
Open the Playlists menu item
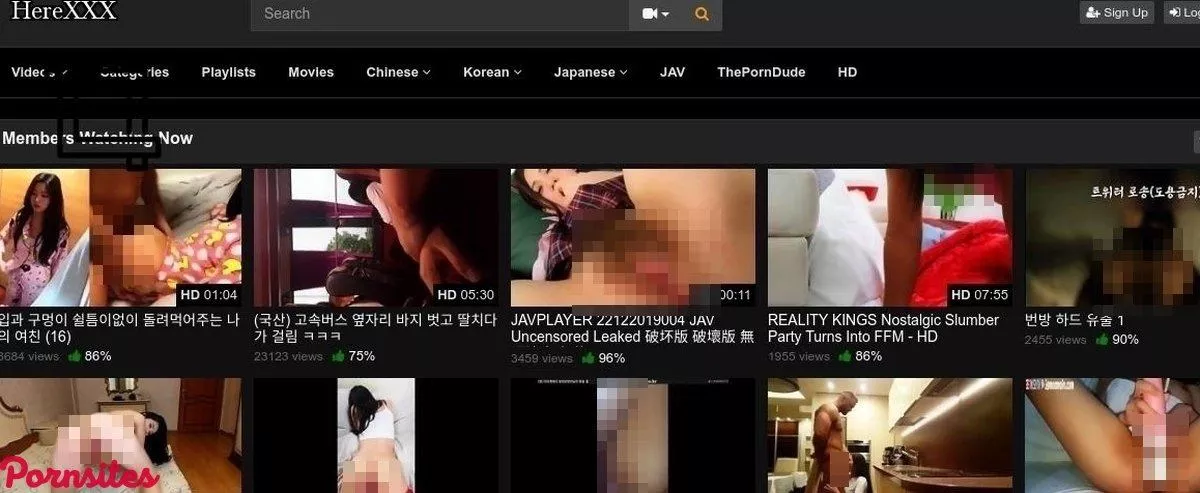228,72
